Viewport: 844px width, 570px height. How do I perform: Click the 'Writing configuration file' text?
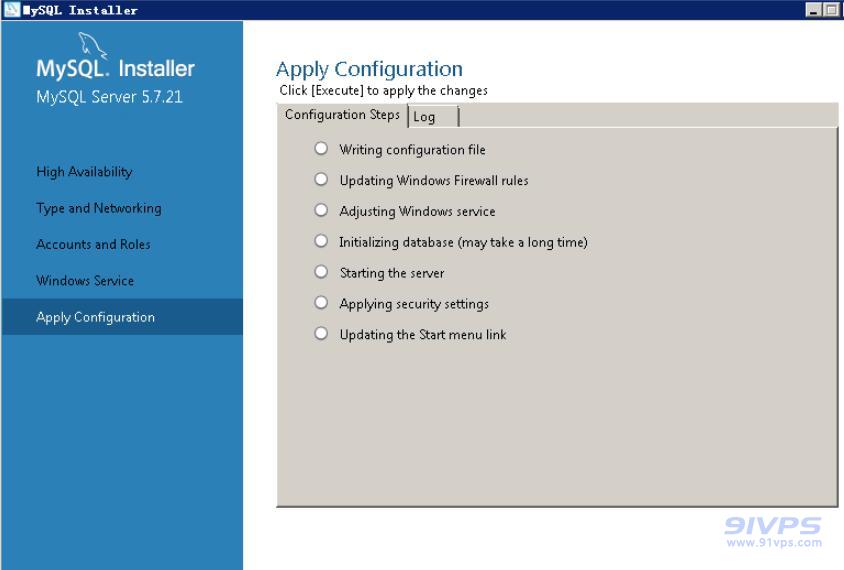412,150
